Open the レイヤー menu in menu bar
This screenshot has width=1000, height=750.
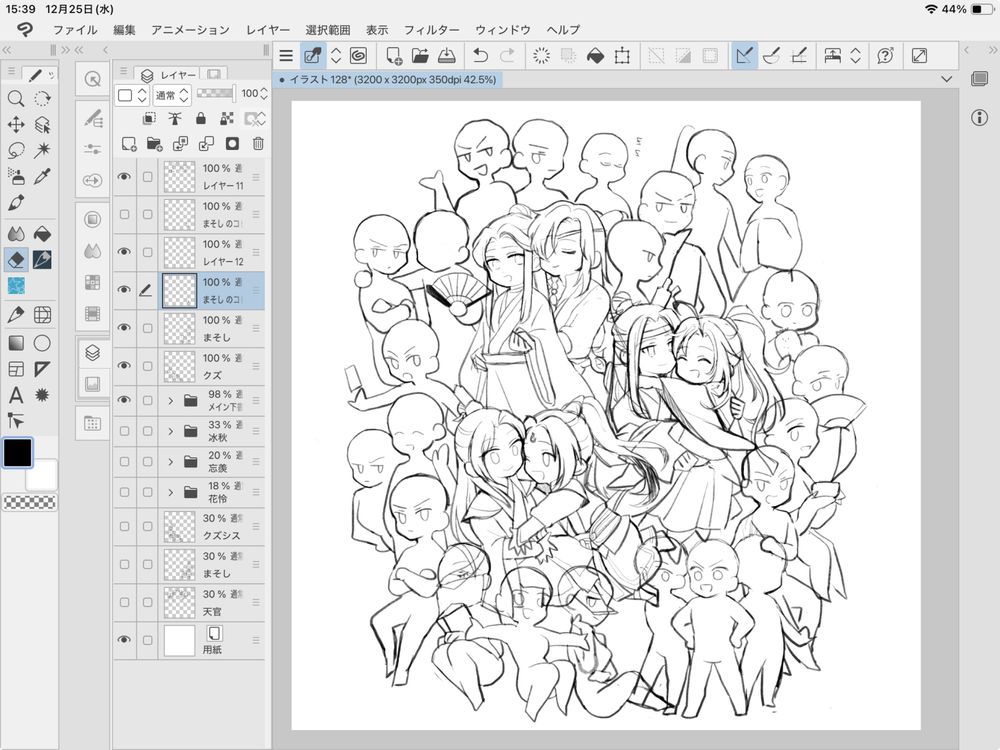pos(268,29)
